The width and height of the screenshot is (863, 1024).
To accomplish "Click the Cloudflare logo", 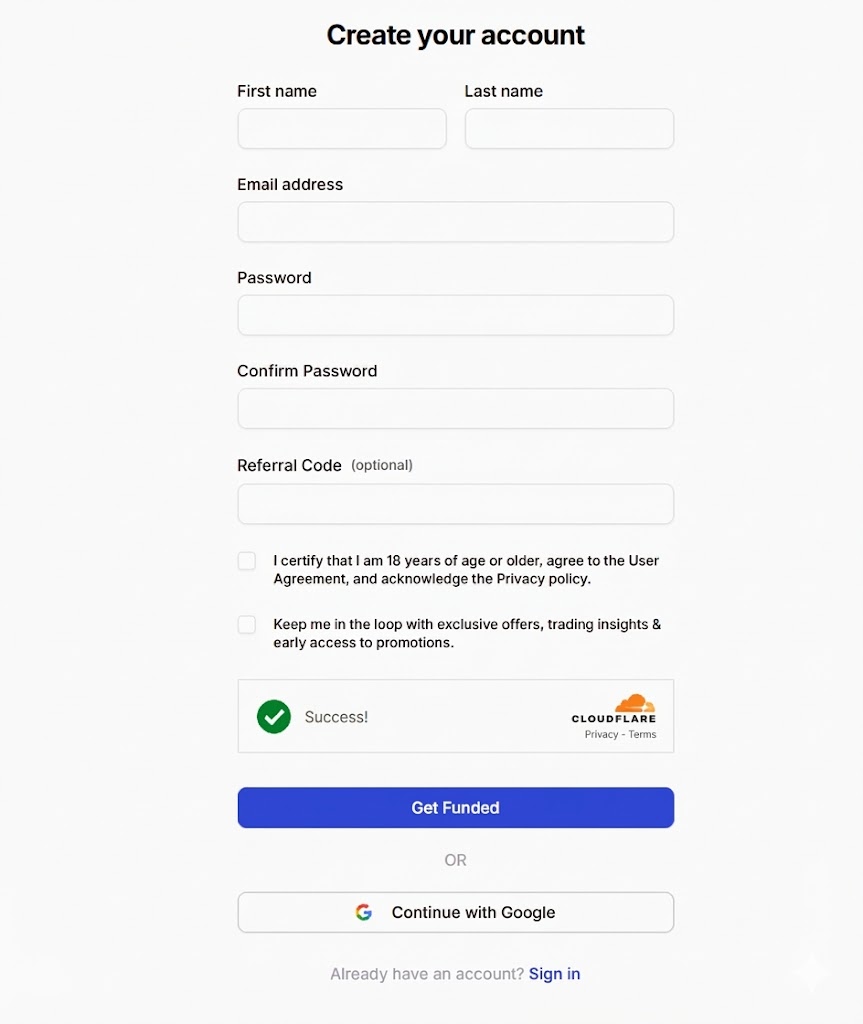I will [614, 710].
